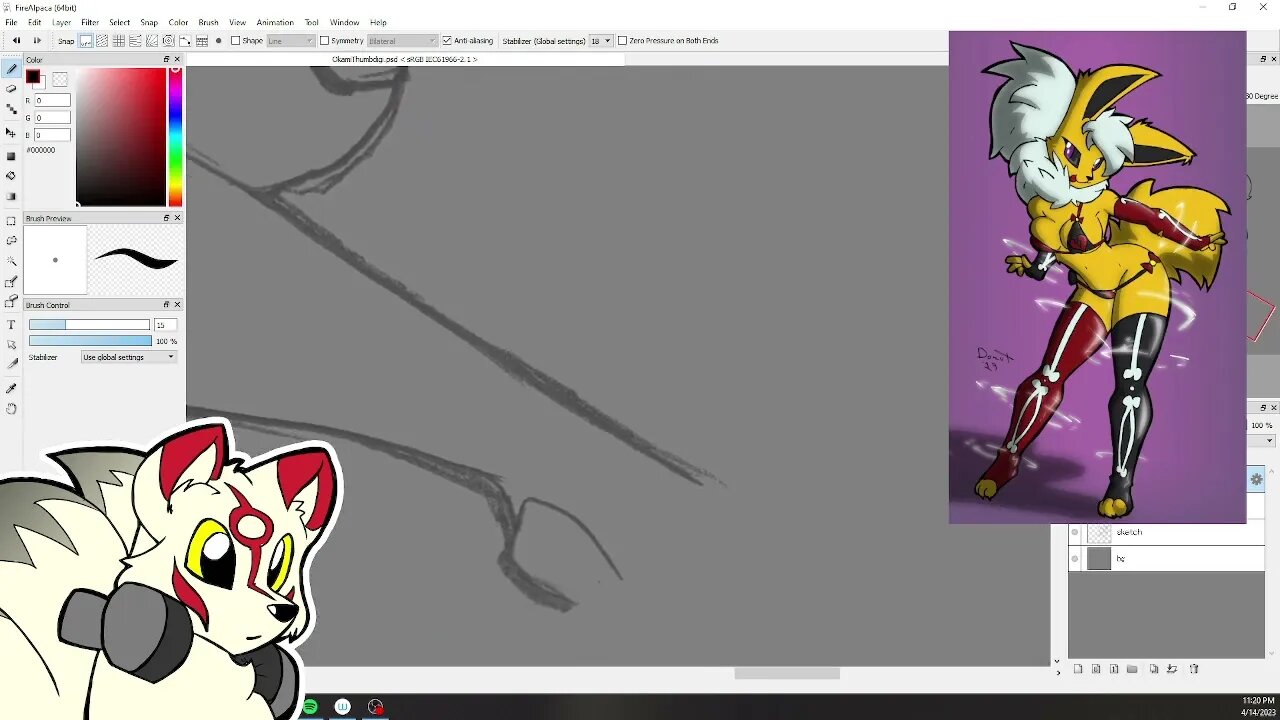Switch to OkamiThumbdg.psd document tab
Viewport: 1280px width, 720px height.
click(404, 60)
